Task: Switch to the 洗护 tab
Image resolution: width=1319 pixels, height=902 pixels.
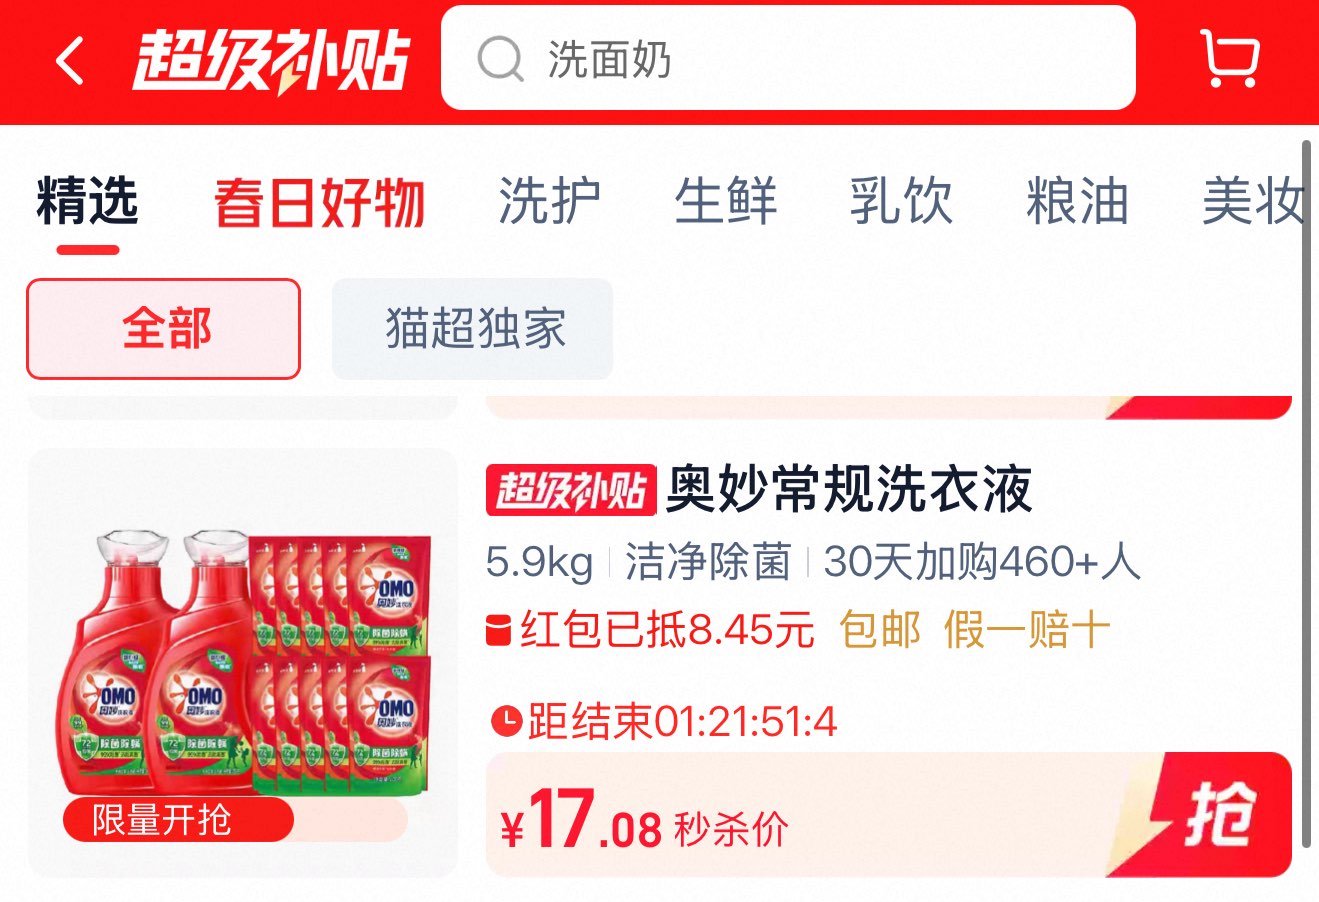Action: 550,201
